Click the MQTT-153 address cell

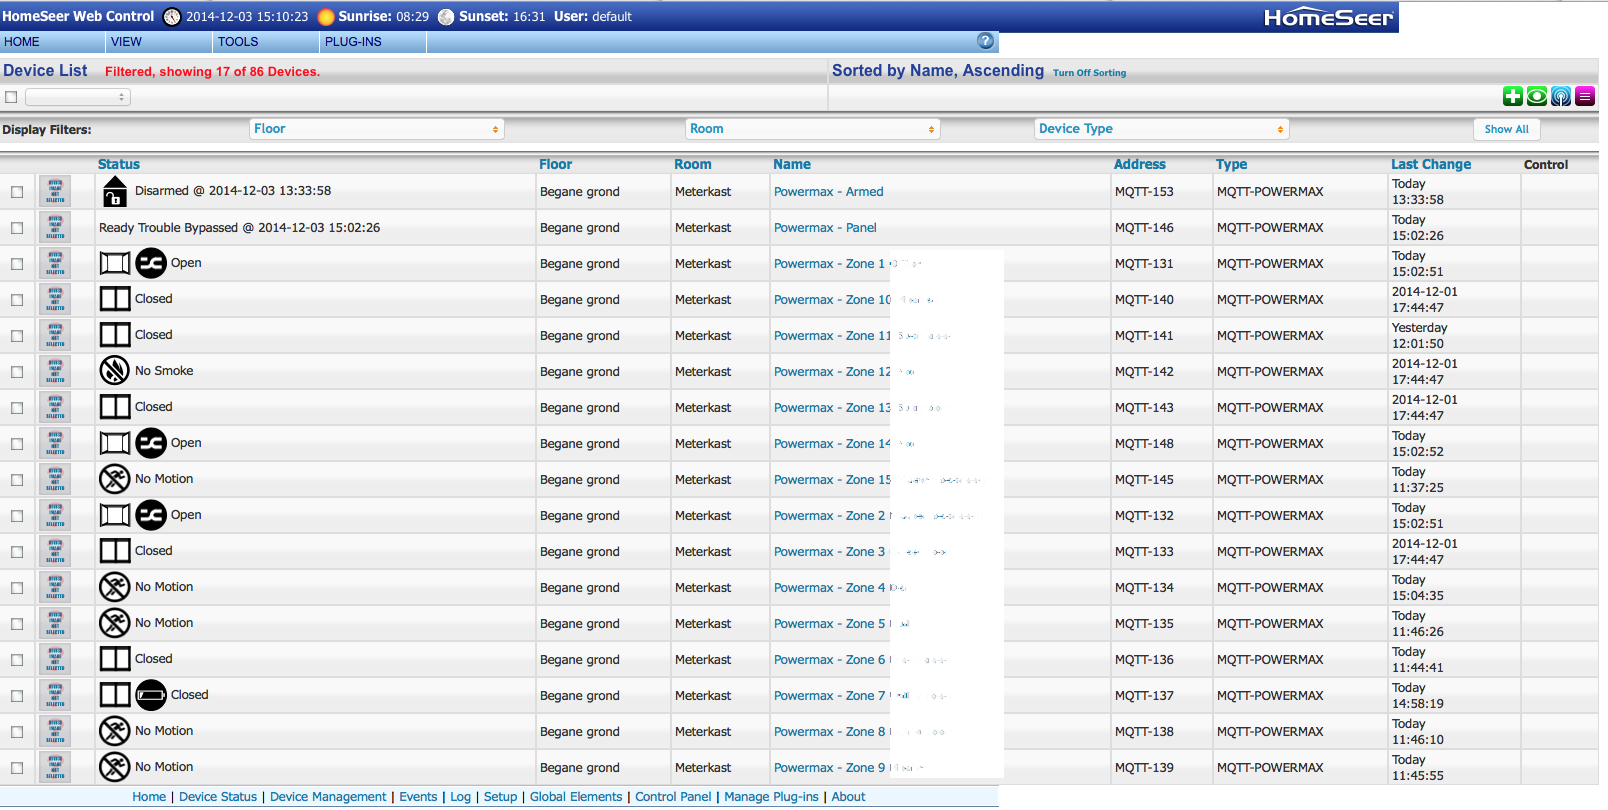pyautogui.click(x=1144, y=192)
